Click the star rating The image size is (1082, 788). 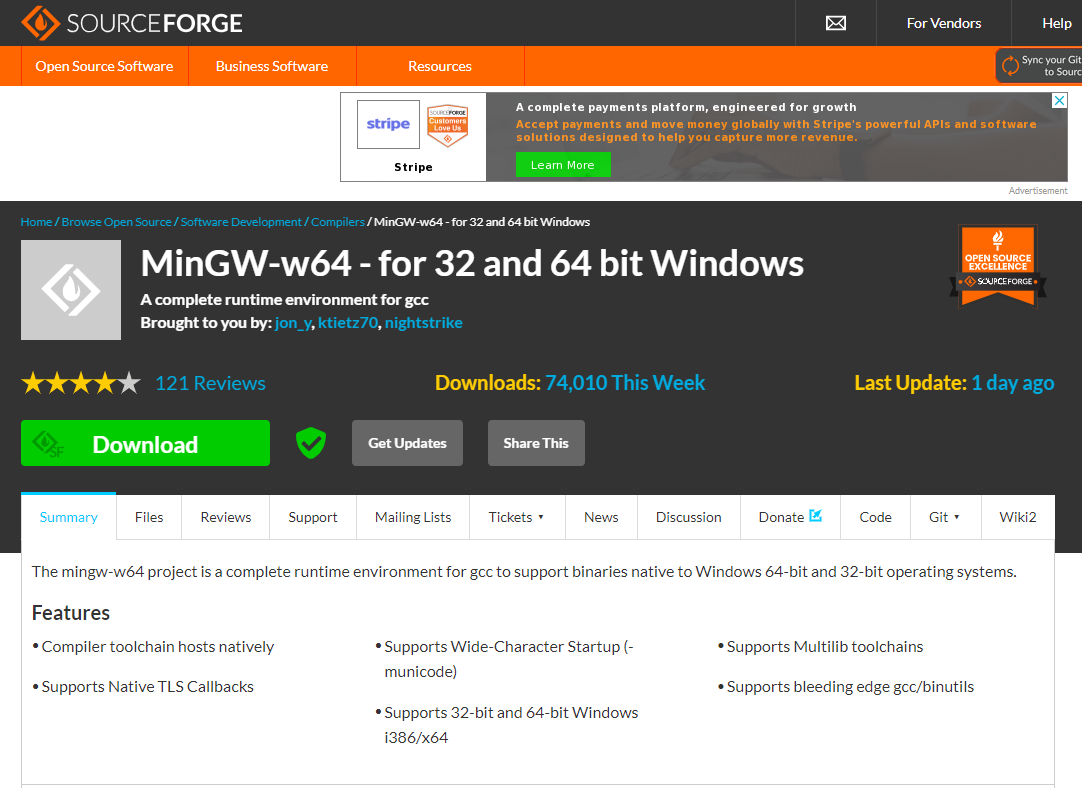[81, 382]
